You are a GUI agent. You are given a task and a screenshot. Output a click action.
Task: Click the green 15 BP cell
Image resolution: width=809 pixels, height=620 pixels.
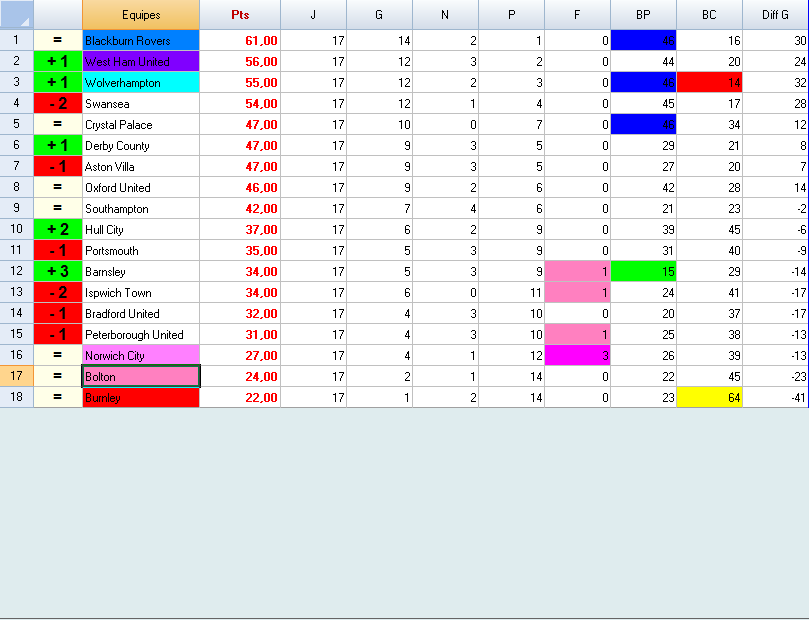click(643, 271)
